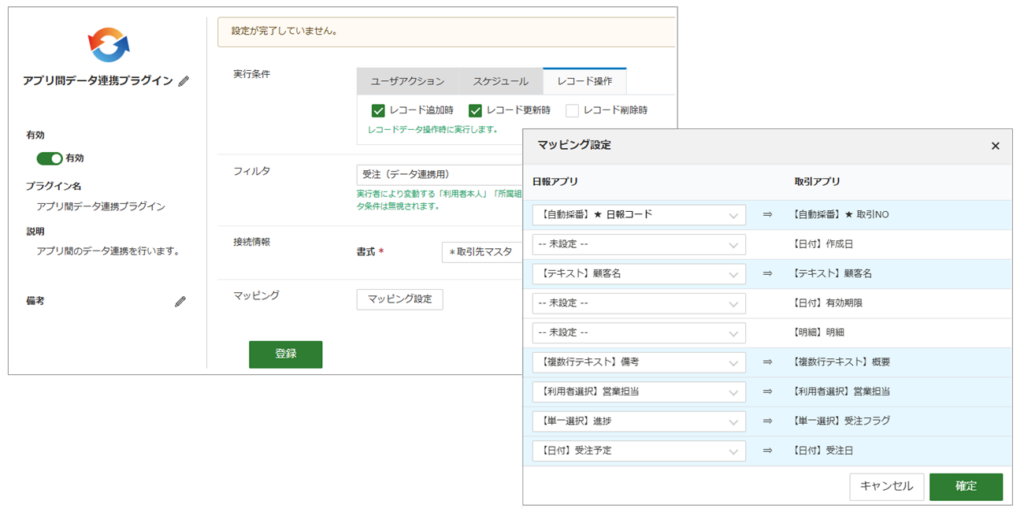Click the pencil icon beside the plugin title
Screen dimensions: 1024x512
click(x=184, y=81)
